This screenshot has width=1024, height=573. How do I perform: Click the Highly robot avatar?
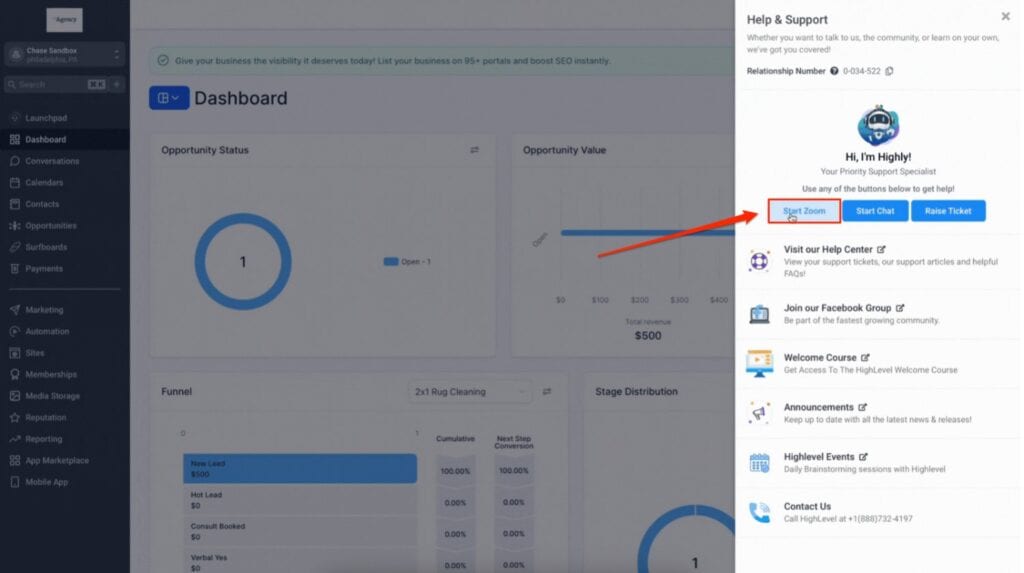tap(878, 125)
